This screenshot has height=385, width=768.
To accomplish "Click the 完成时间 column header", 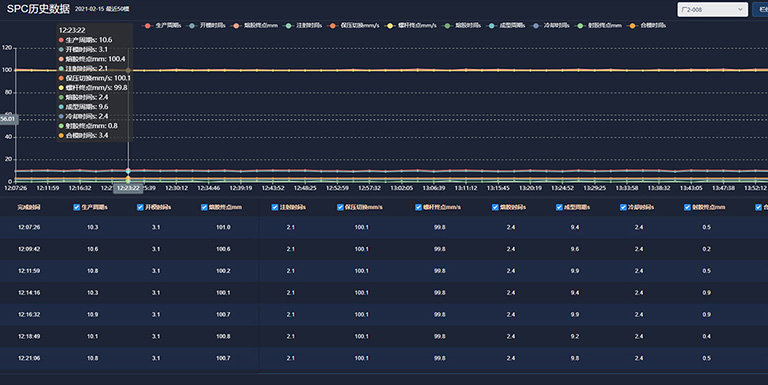I will pos(29,207).
